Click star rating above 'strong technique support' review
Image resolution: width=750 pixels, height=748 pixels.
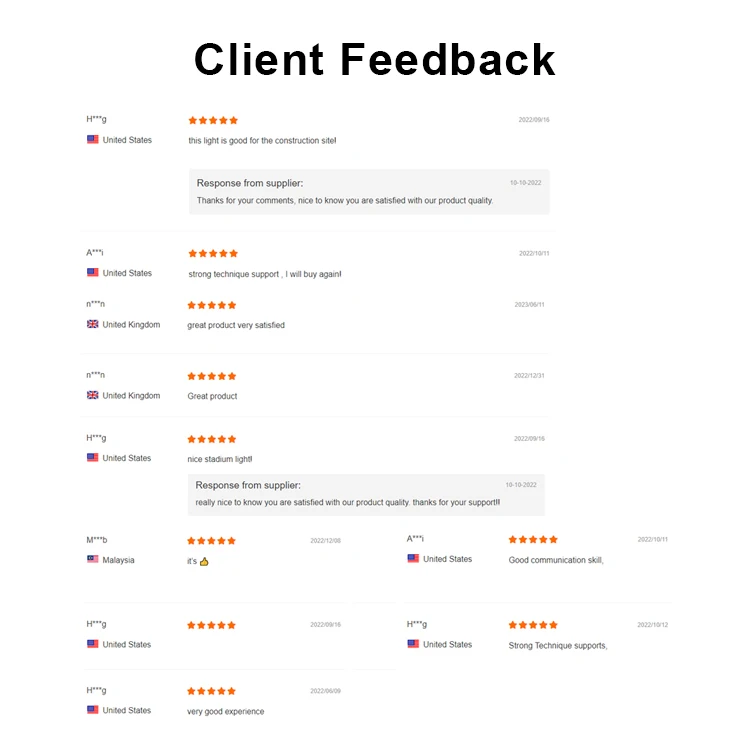tap(213, 253)
